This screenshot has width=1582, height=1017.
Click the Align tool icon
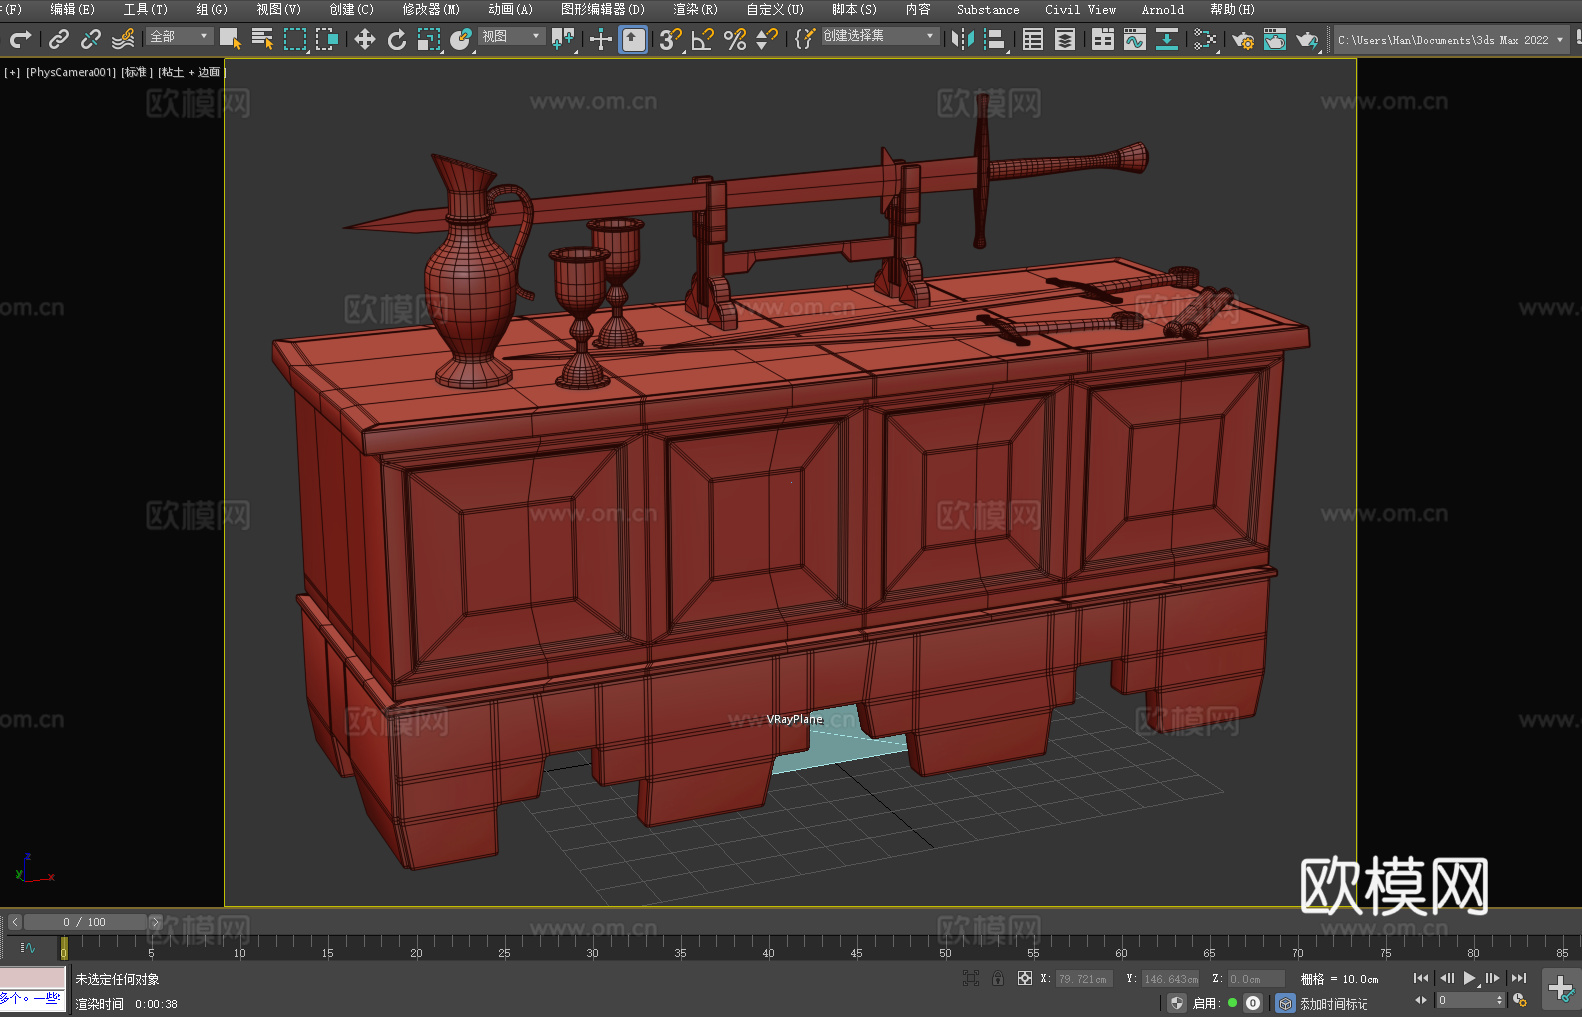(x=995, y=39)
